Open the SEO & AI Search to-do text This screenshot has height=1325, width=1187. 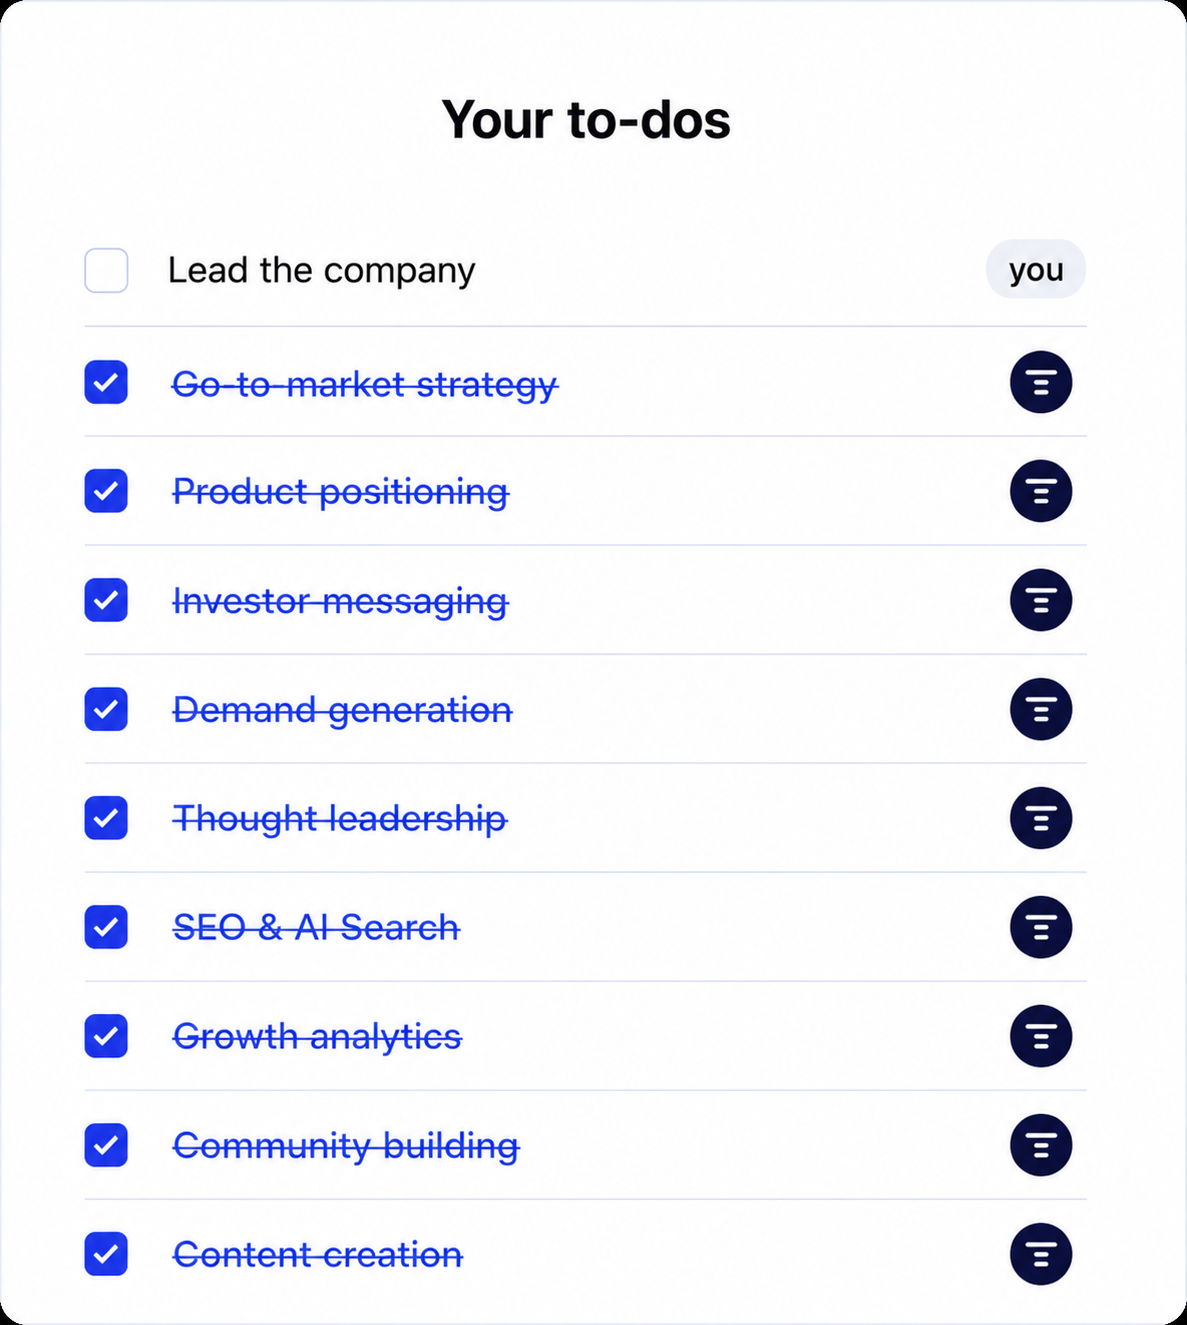(316, 927)
